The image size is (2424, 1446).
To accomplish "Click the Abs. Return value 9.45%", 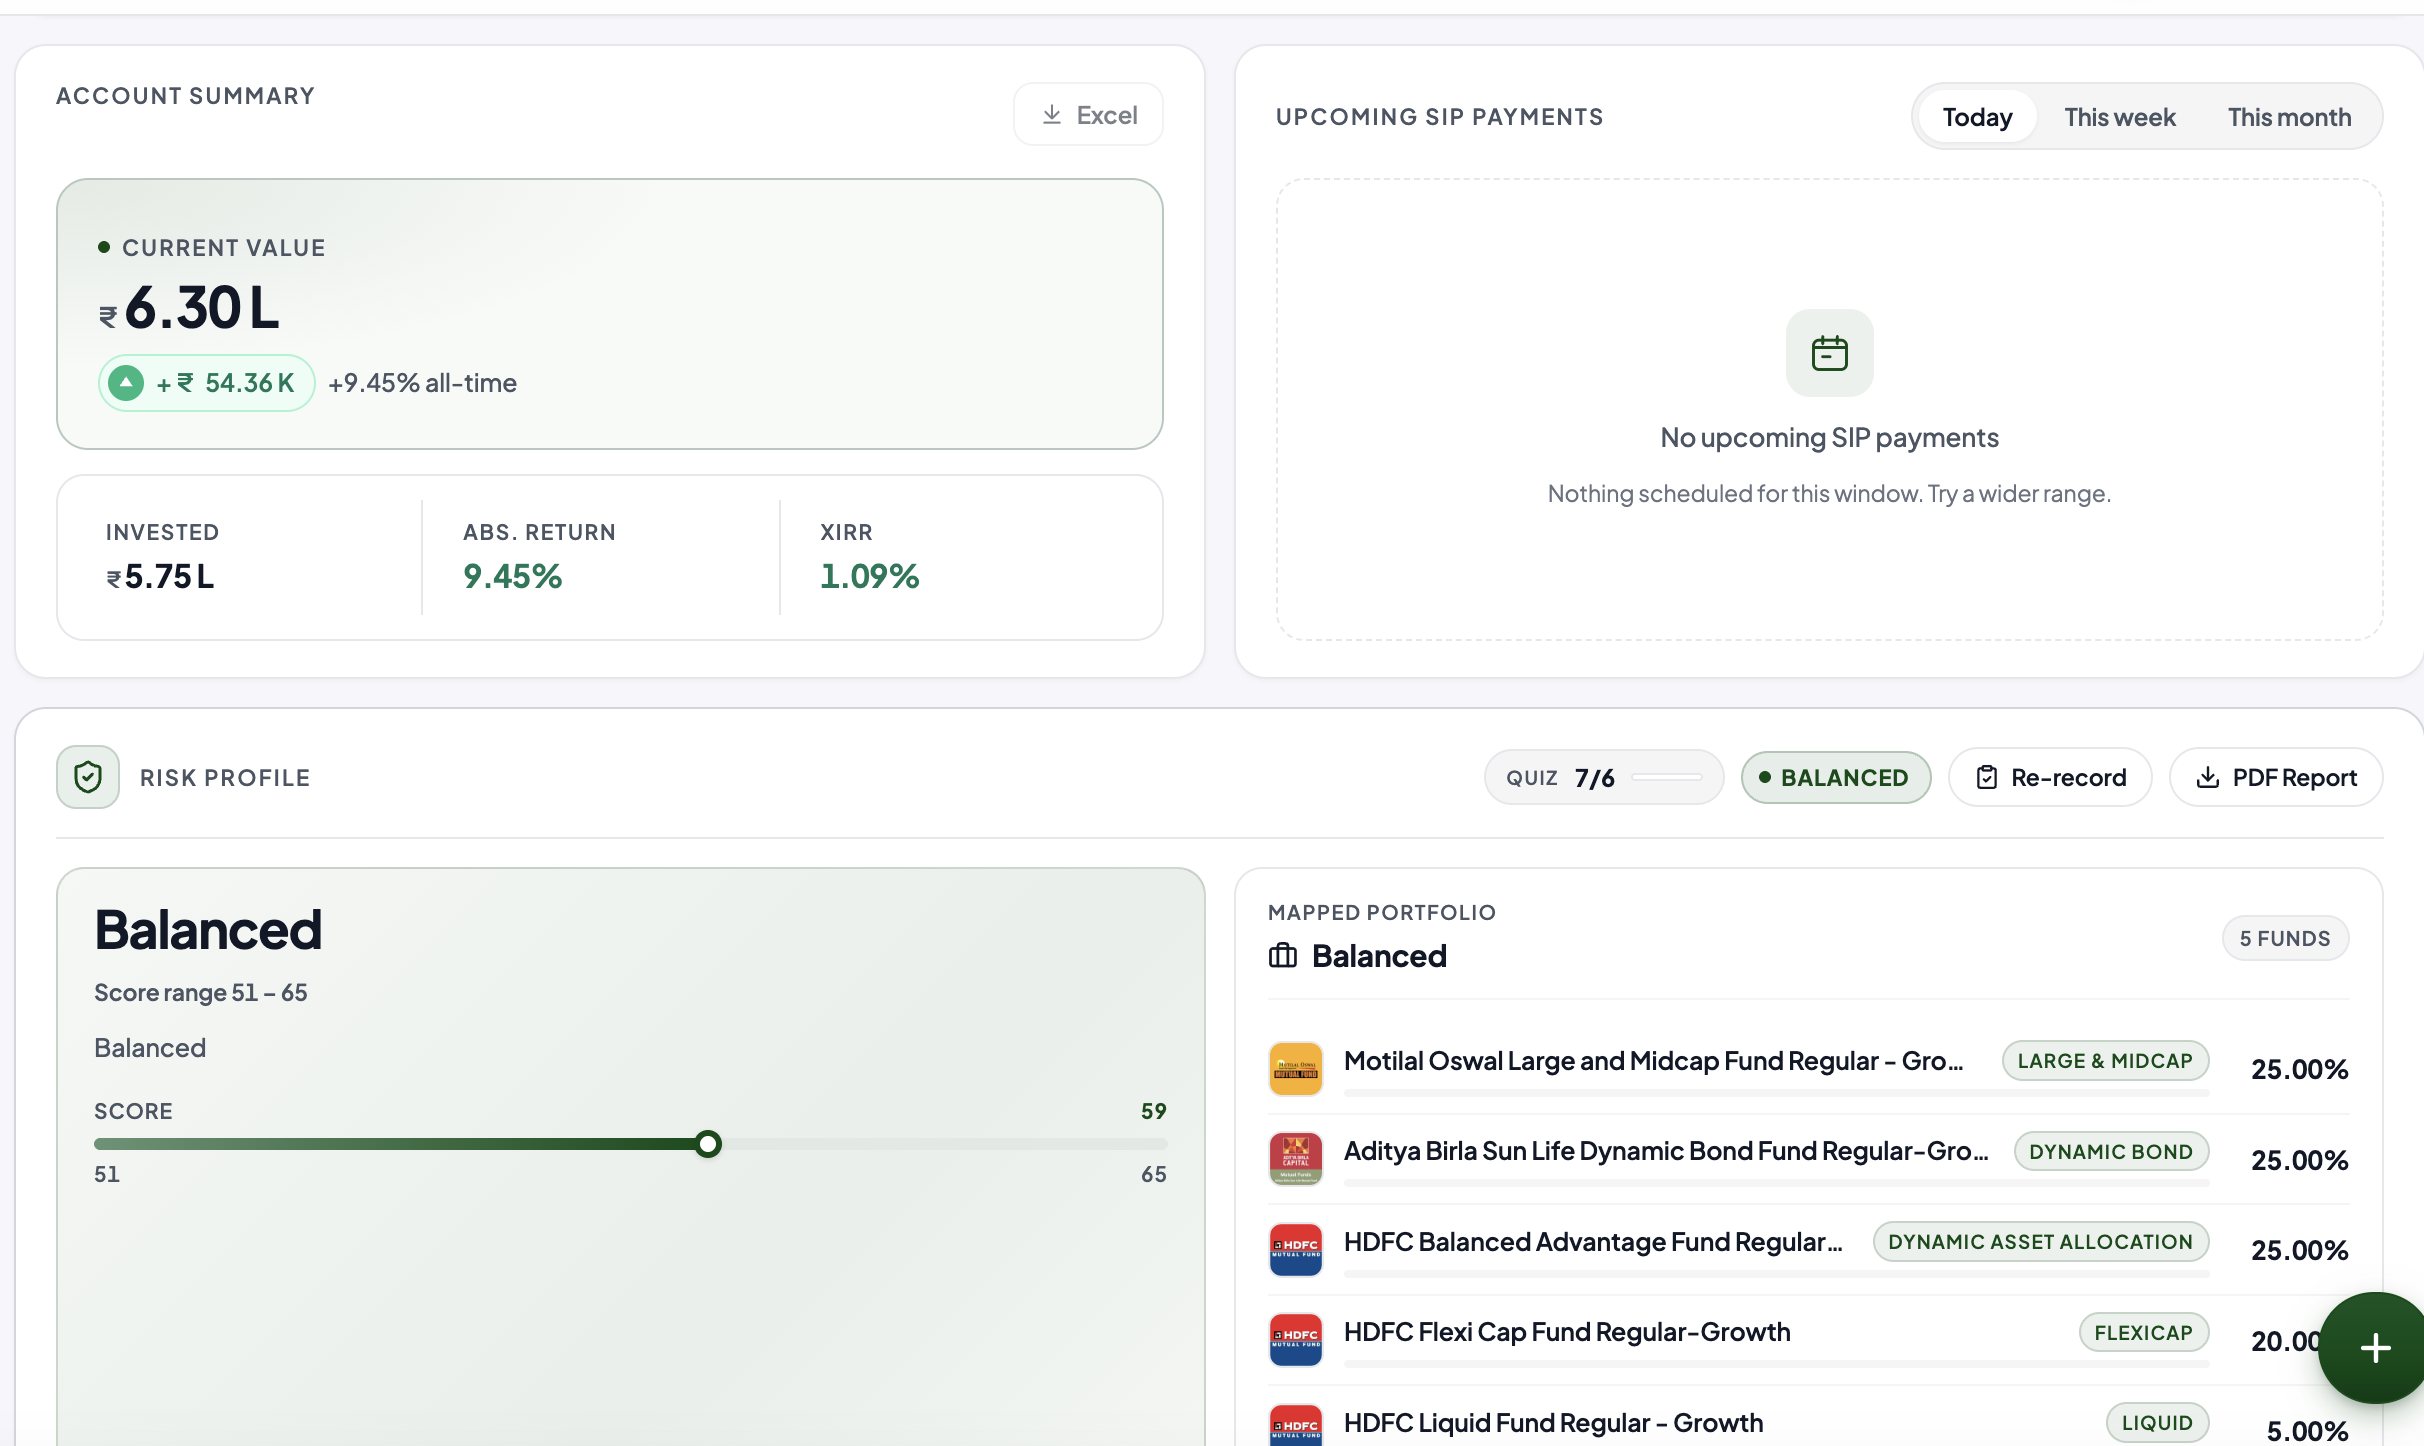I will pos(512,576).
